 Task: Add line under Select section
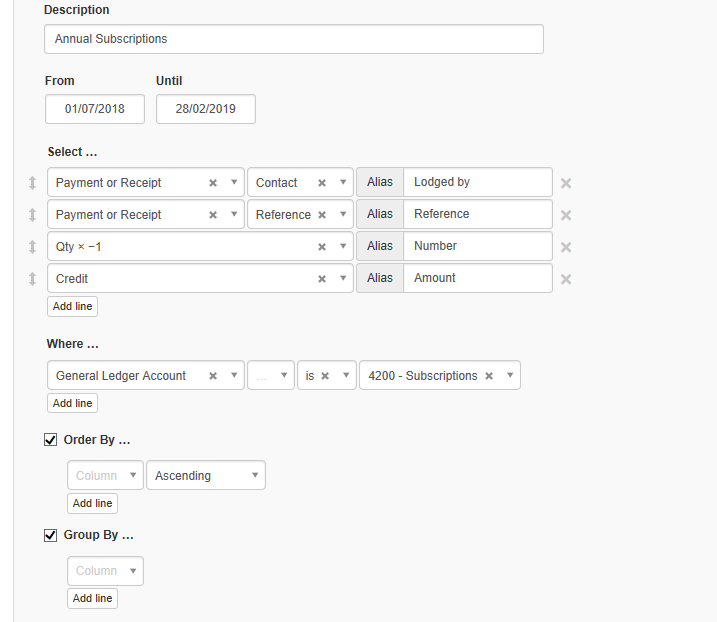coord(72,306)
